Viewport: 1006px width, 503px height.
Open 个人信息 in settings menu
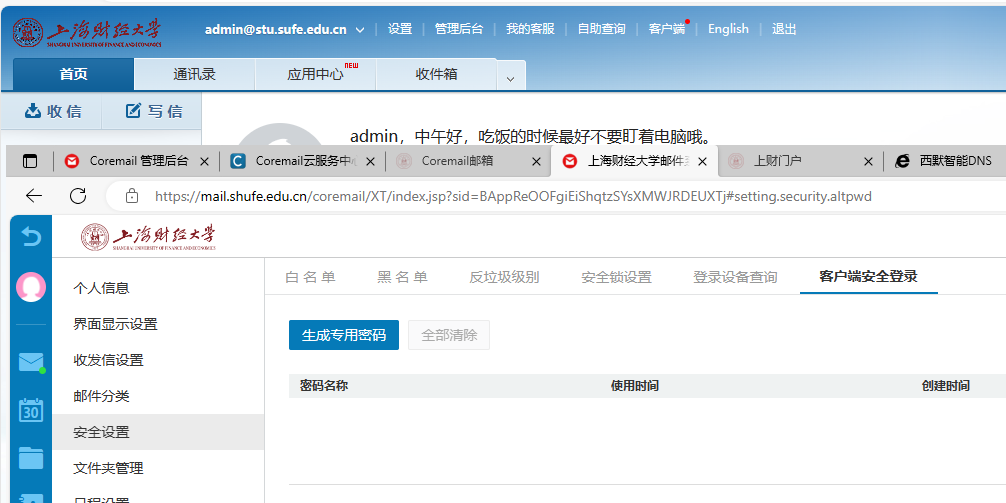(102, 288)
